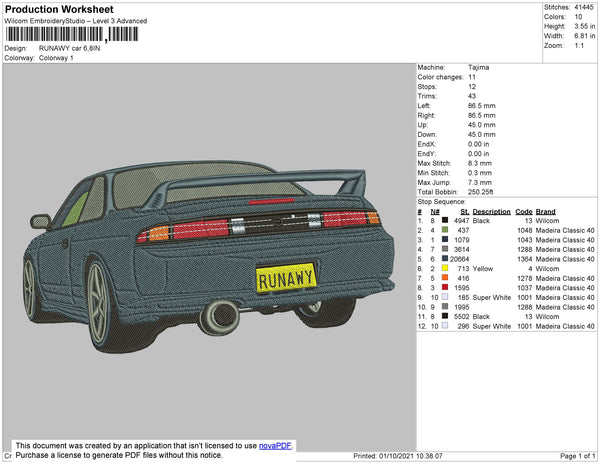600x464 pixels.
Task: Click the Super White swatch in stop 9
Action: tap(444, 297)
